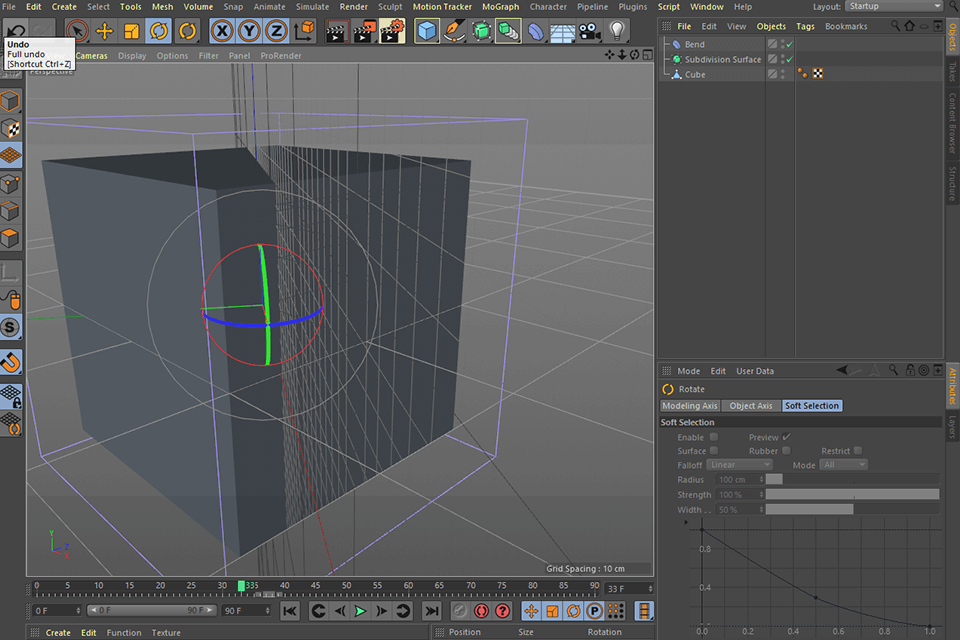Click the current frame field showing 33 F
Screen dimensions: 960x640
tap(628, 588)
